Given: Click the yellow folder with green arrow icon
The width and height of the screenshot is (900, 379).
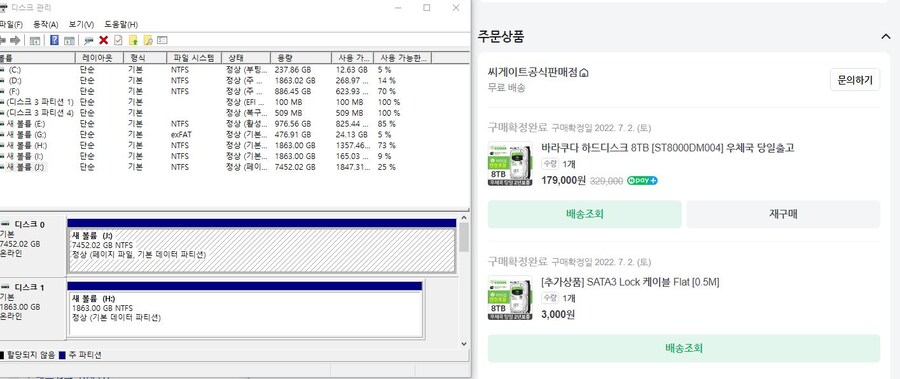Looking at the screenshot, I should click(x=133, y=40).
